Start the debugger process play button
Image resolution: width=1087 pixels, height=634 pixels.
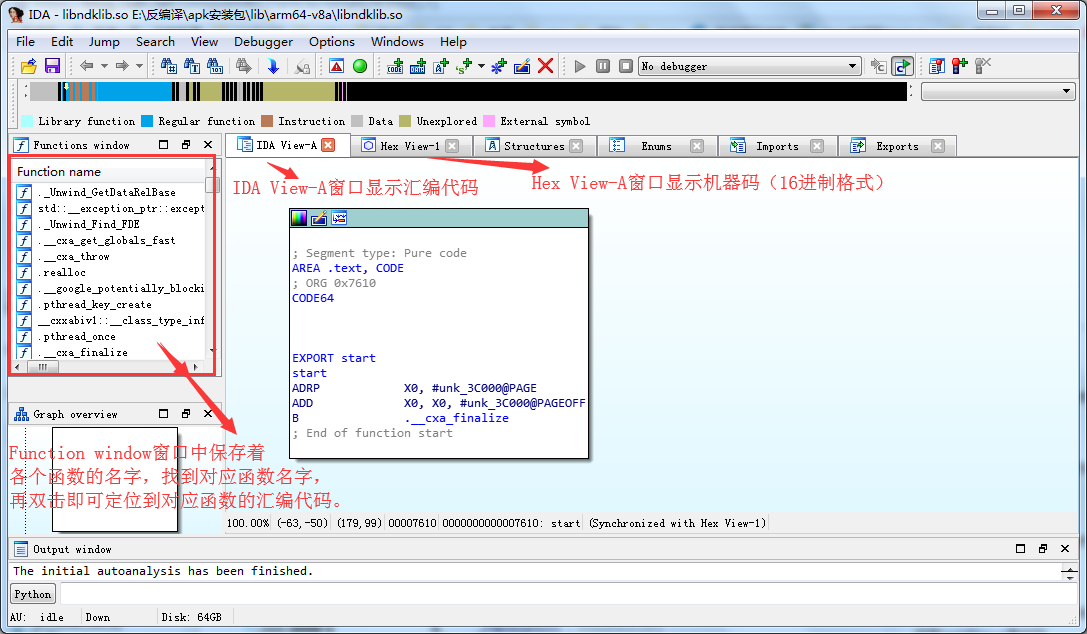580,66
